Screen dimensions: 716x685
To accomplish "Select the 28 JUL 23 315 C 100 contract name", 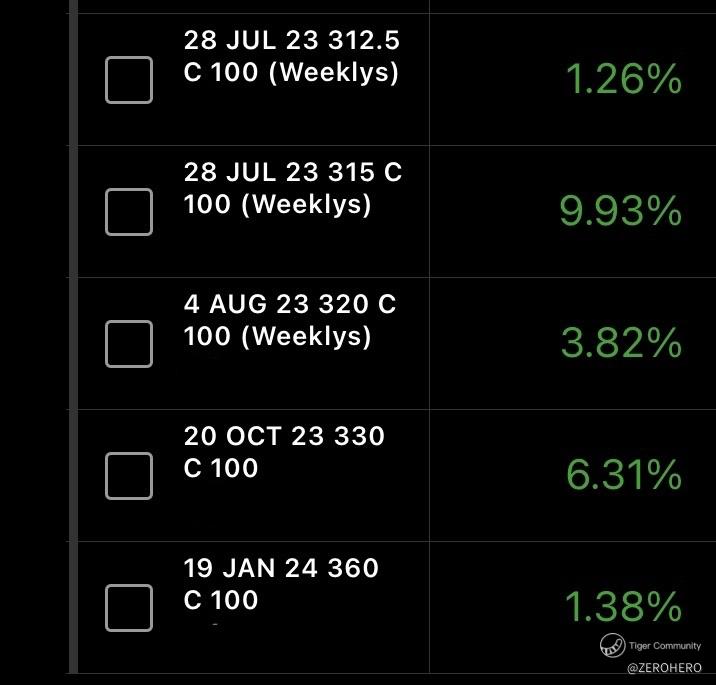I will click(292, 189).
